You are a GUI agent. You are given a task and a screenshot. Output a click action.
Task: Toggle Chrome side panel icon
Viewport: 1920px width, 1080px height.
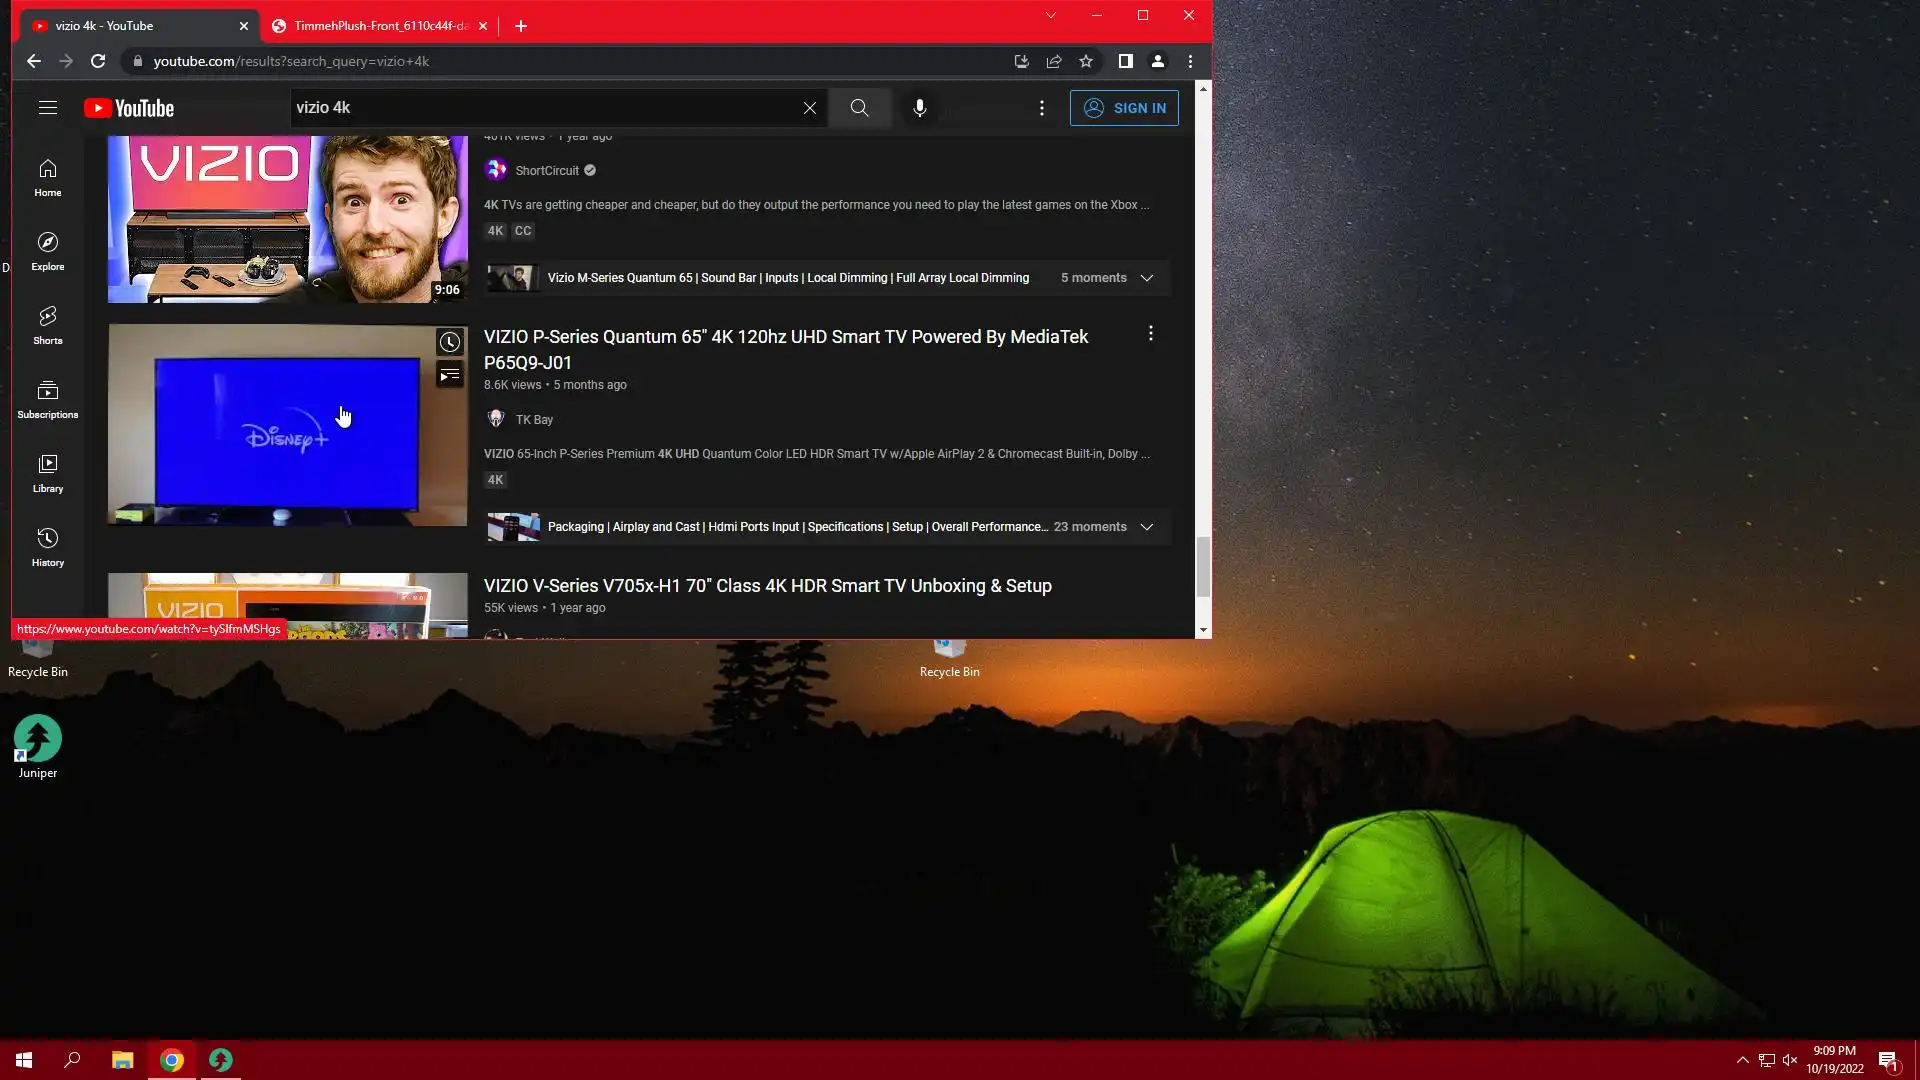1125,61
